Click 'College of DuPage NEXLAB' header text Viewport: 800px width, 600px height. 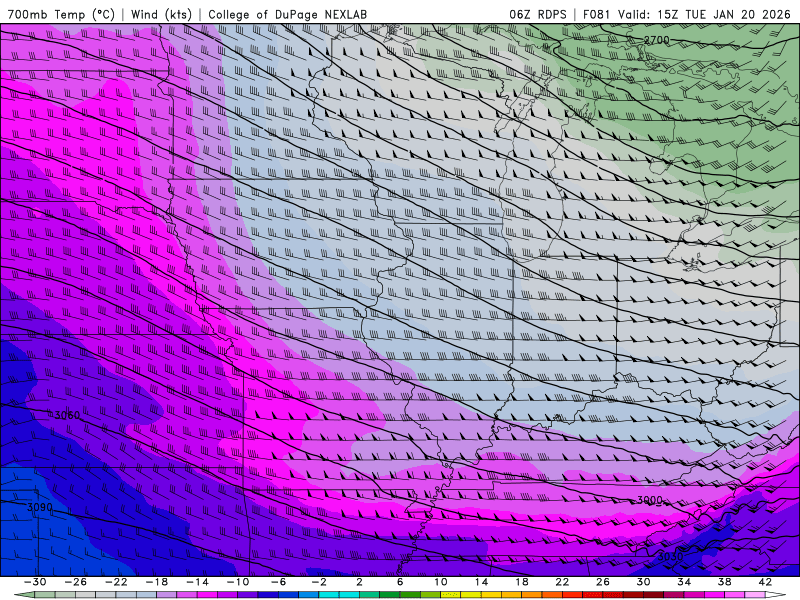287,14
